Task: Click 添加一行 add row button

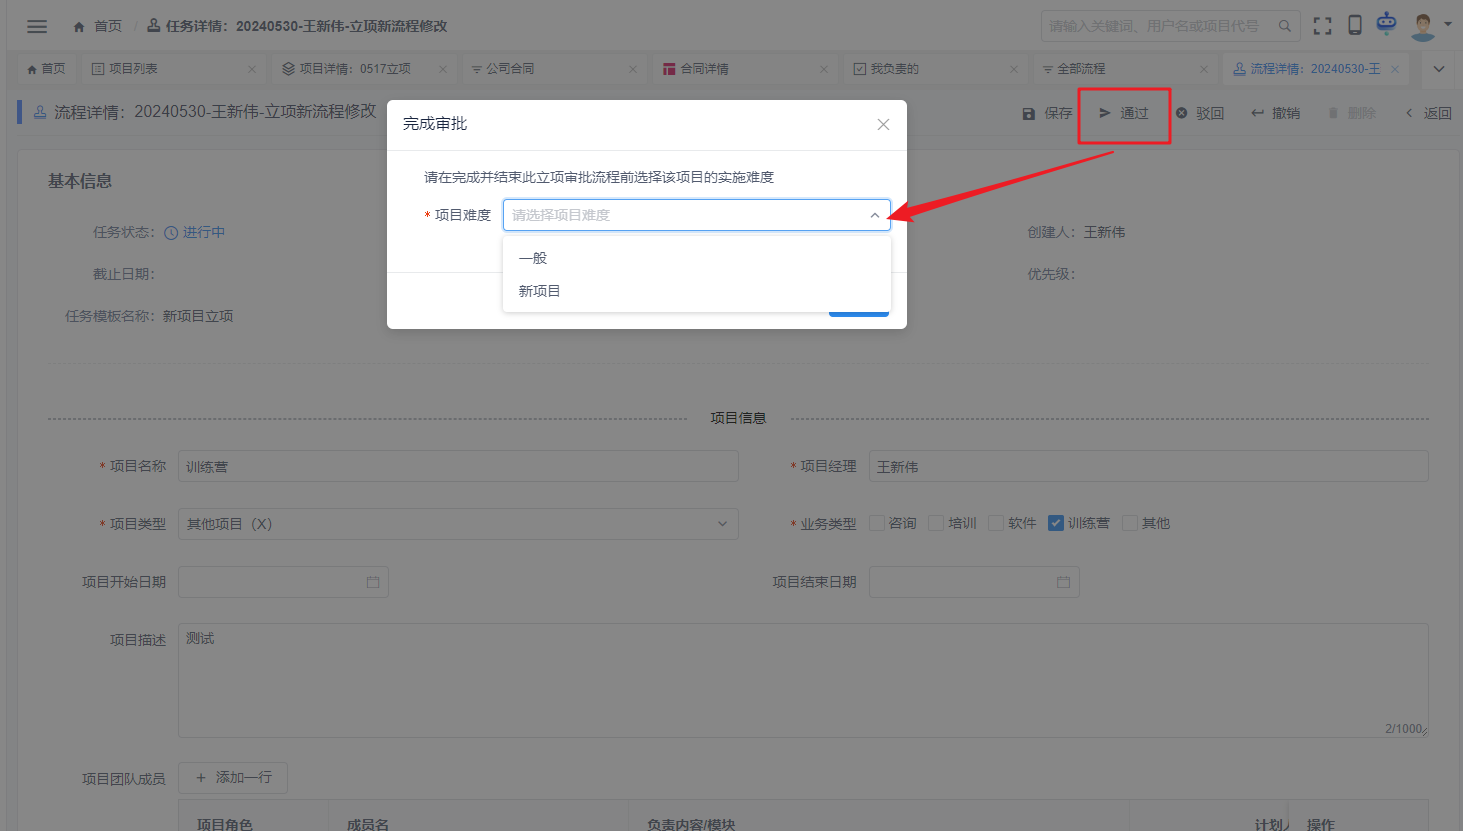Action: pyautogui.click(x=233, y=777)
